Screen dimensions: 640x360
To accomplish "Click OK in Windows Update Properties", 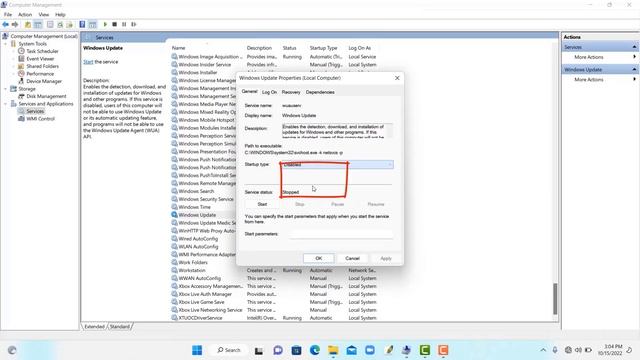I will click(319, 258).
